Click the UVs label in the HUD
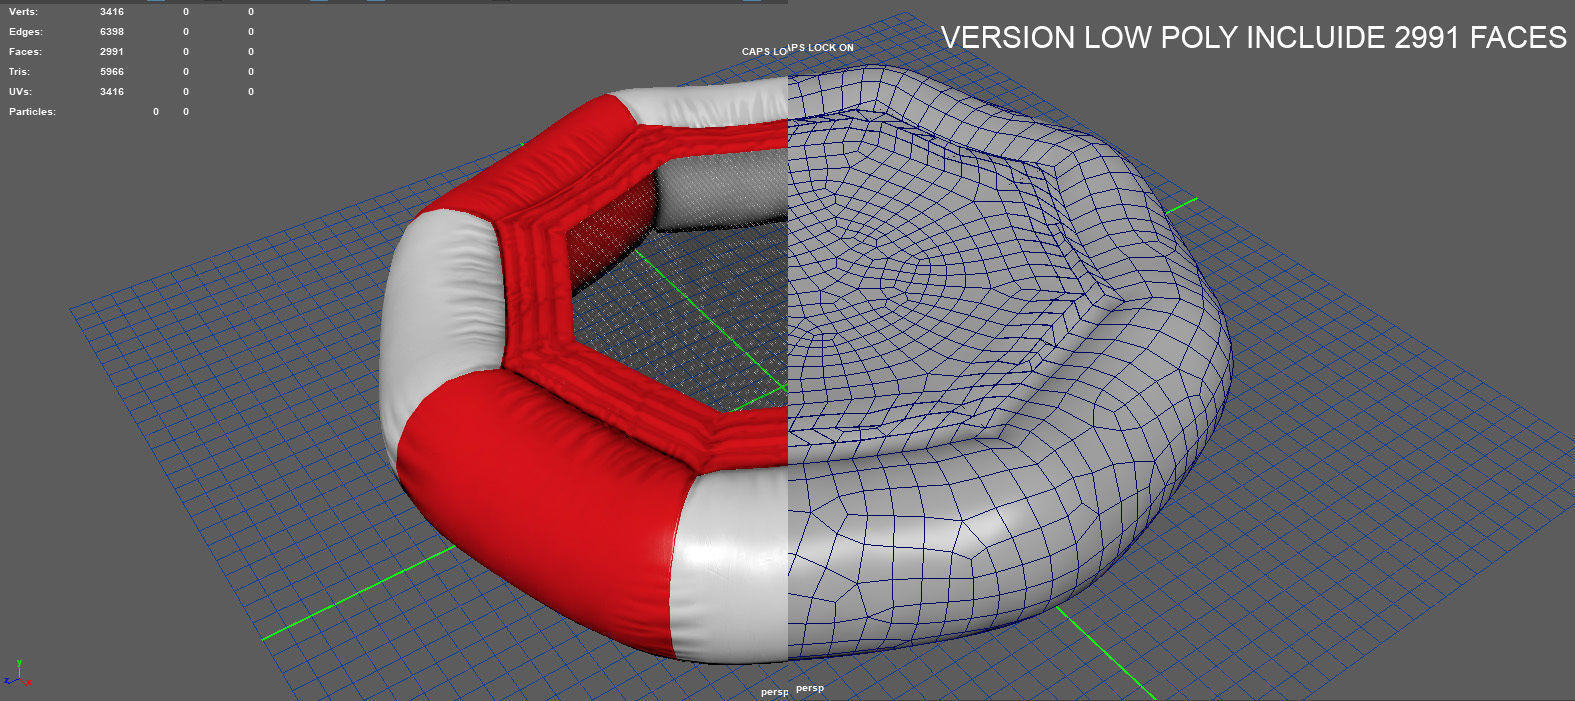This screenshot has height=701, width=1575. 21,92
